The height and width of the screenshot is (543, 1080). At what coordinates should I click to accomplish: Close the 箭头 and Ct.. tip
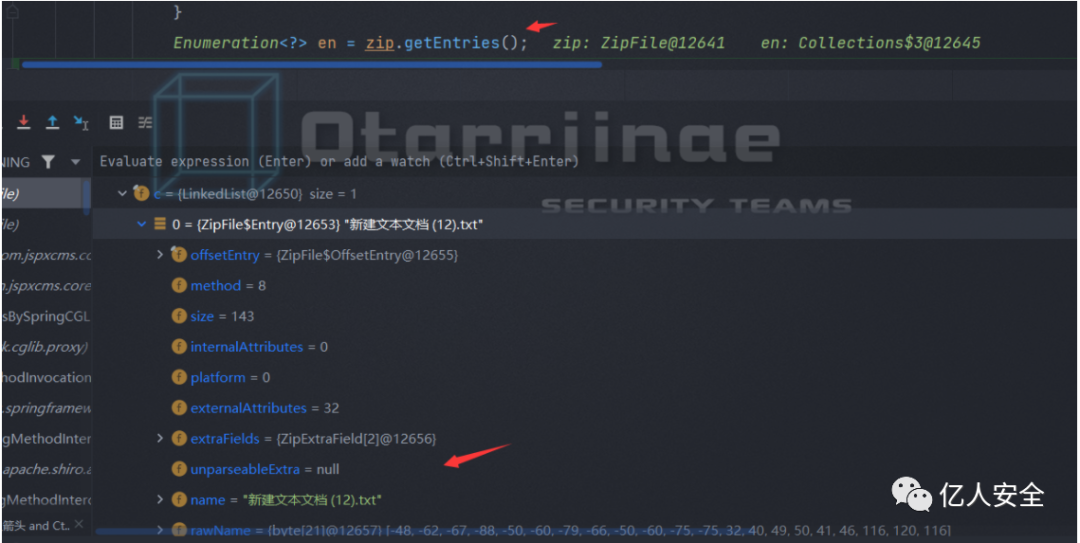tap(79, 524)
